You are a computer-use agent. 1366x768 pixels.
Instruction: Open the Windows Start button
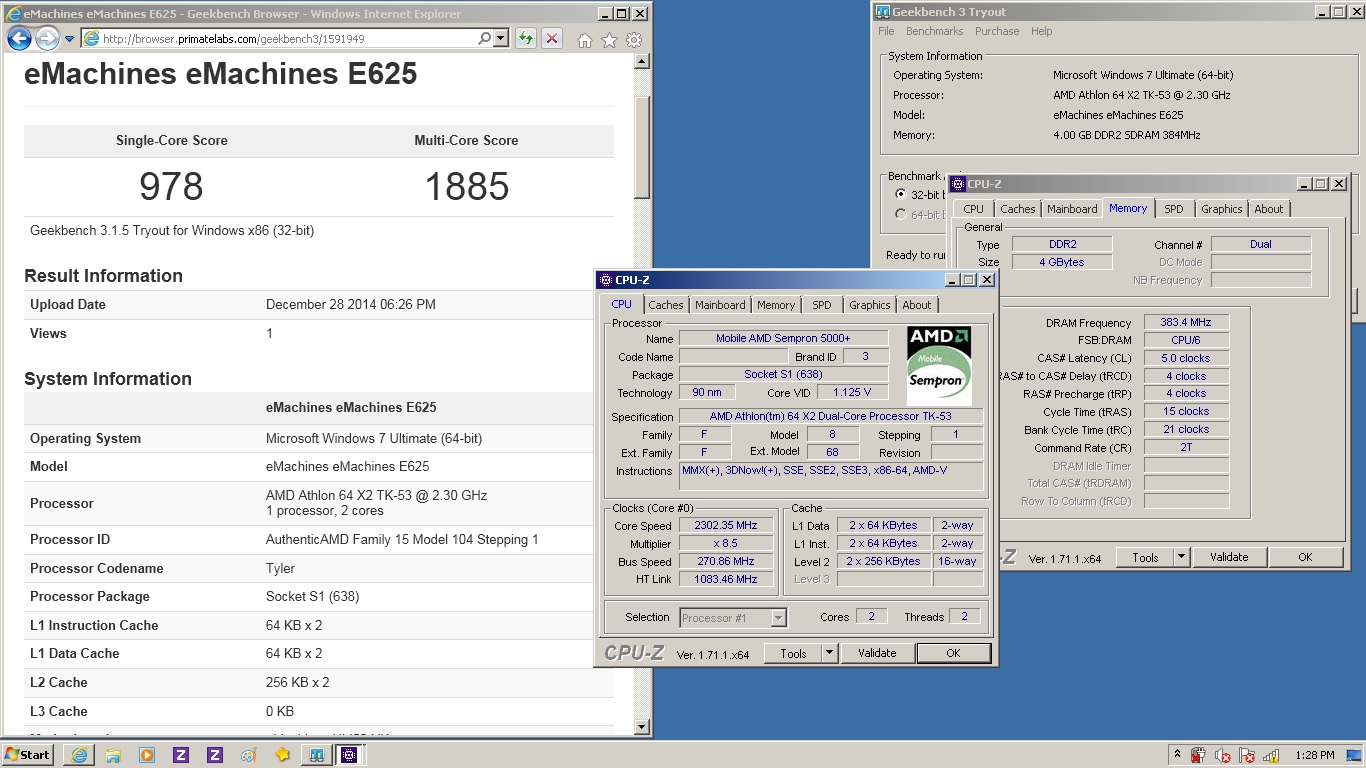click(x=28, y=755)
